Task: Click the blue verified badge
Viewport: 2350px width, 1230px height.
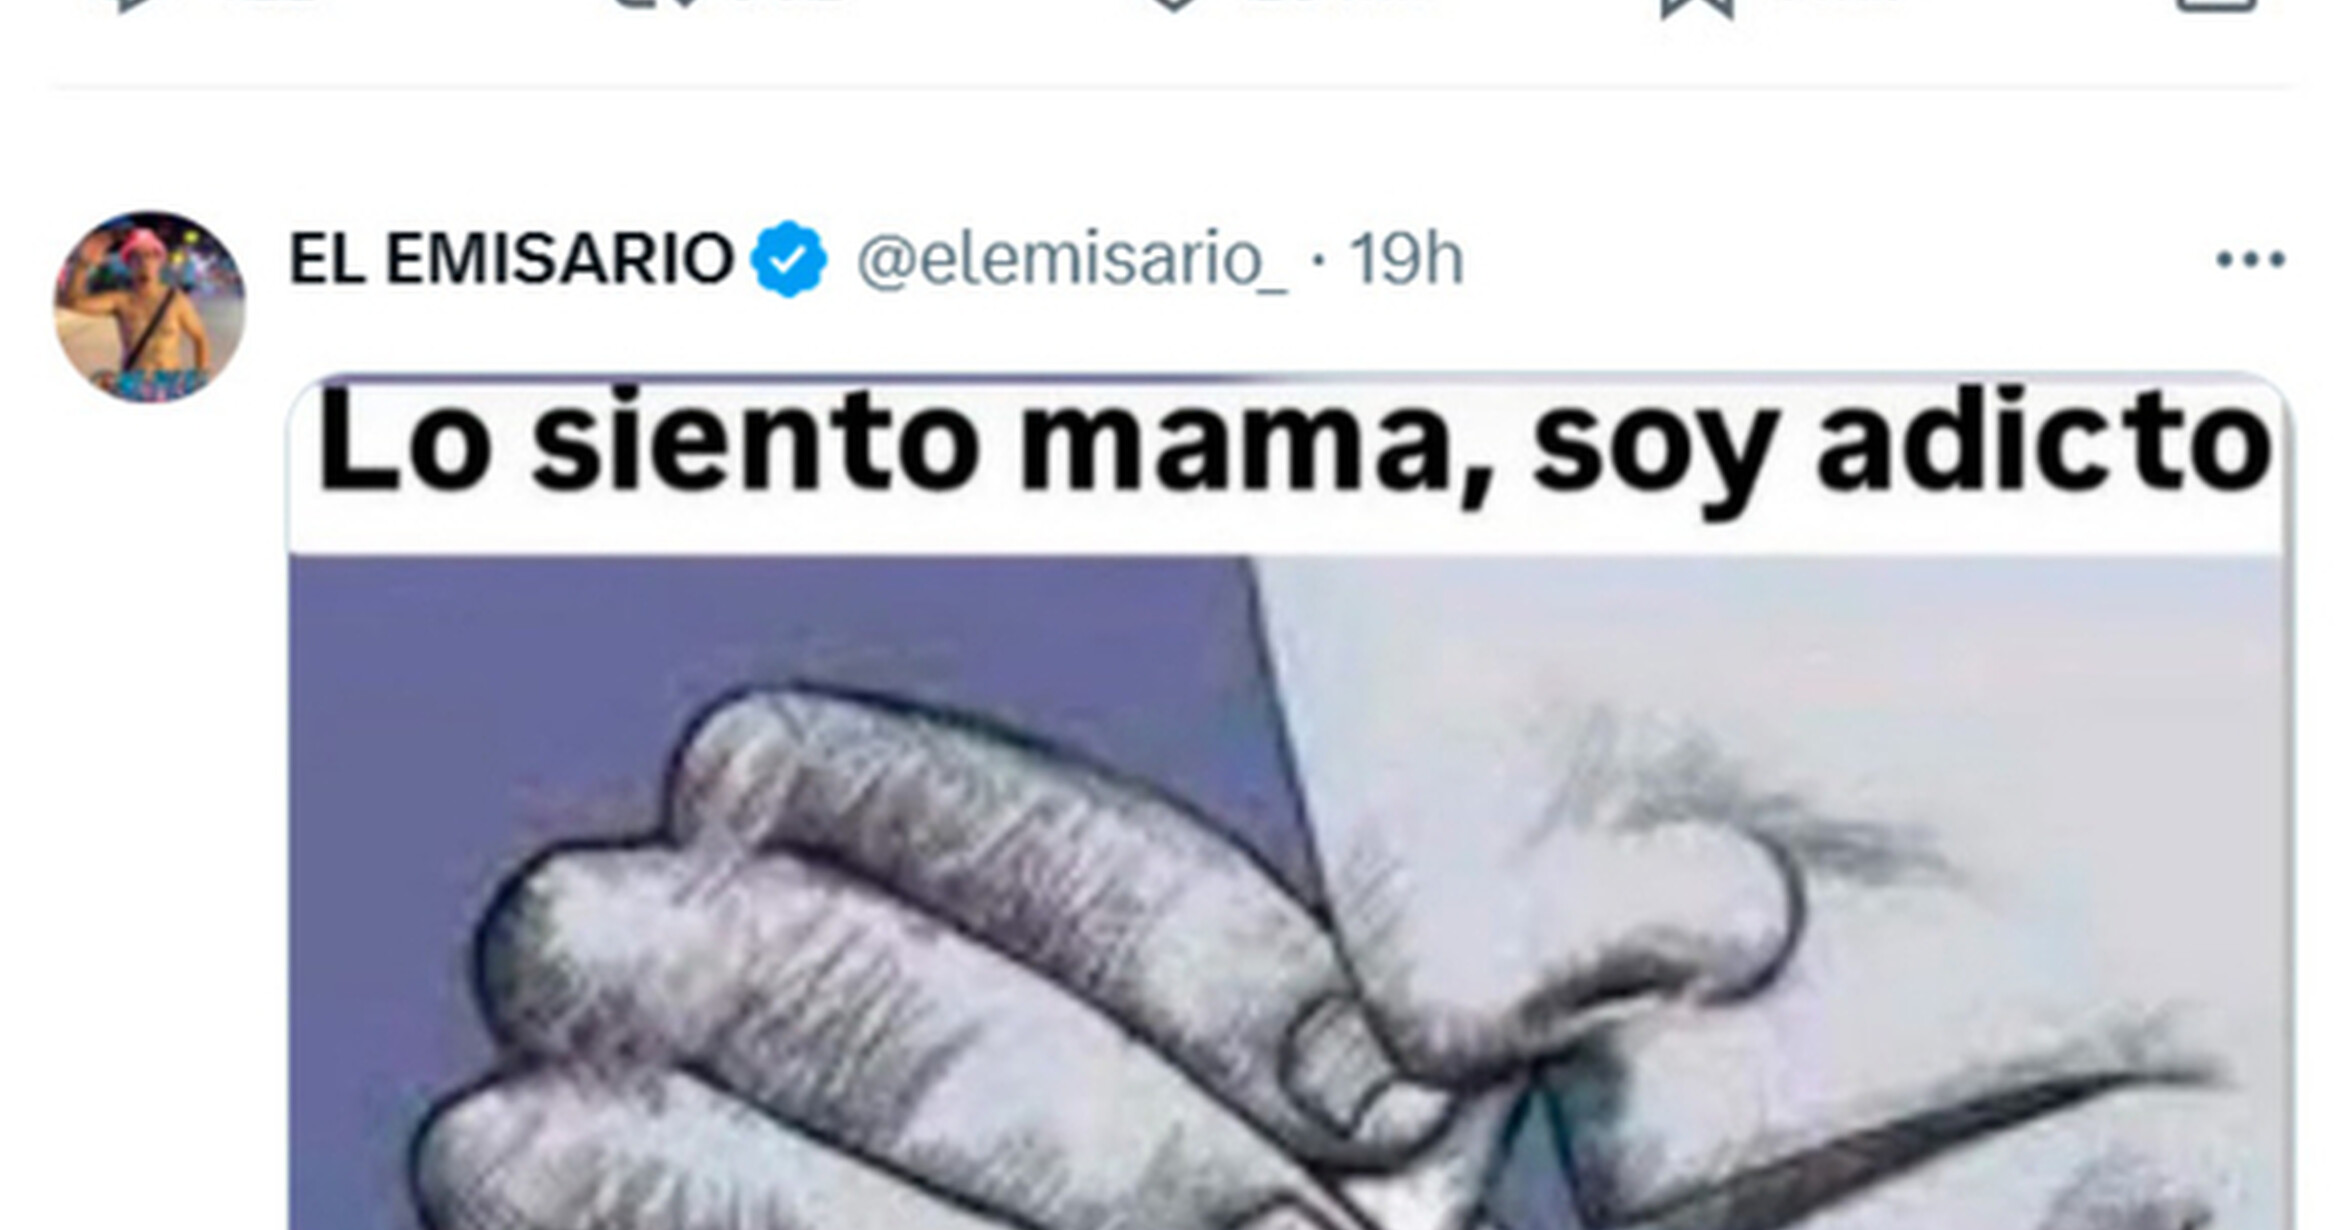Action: coord(789,259)
